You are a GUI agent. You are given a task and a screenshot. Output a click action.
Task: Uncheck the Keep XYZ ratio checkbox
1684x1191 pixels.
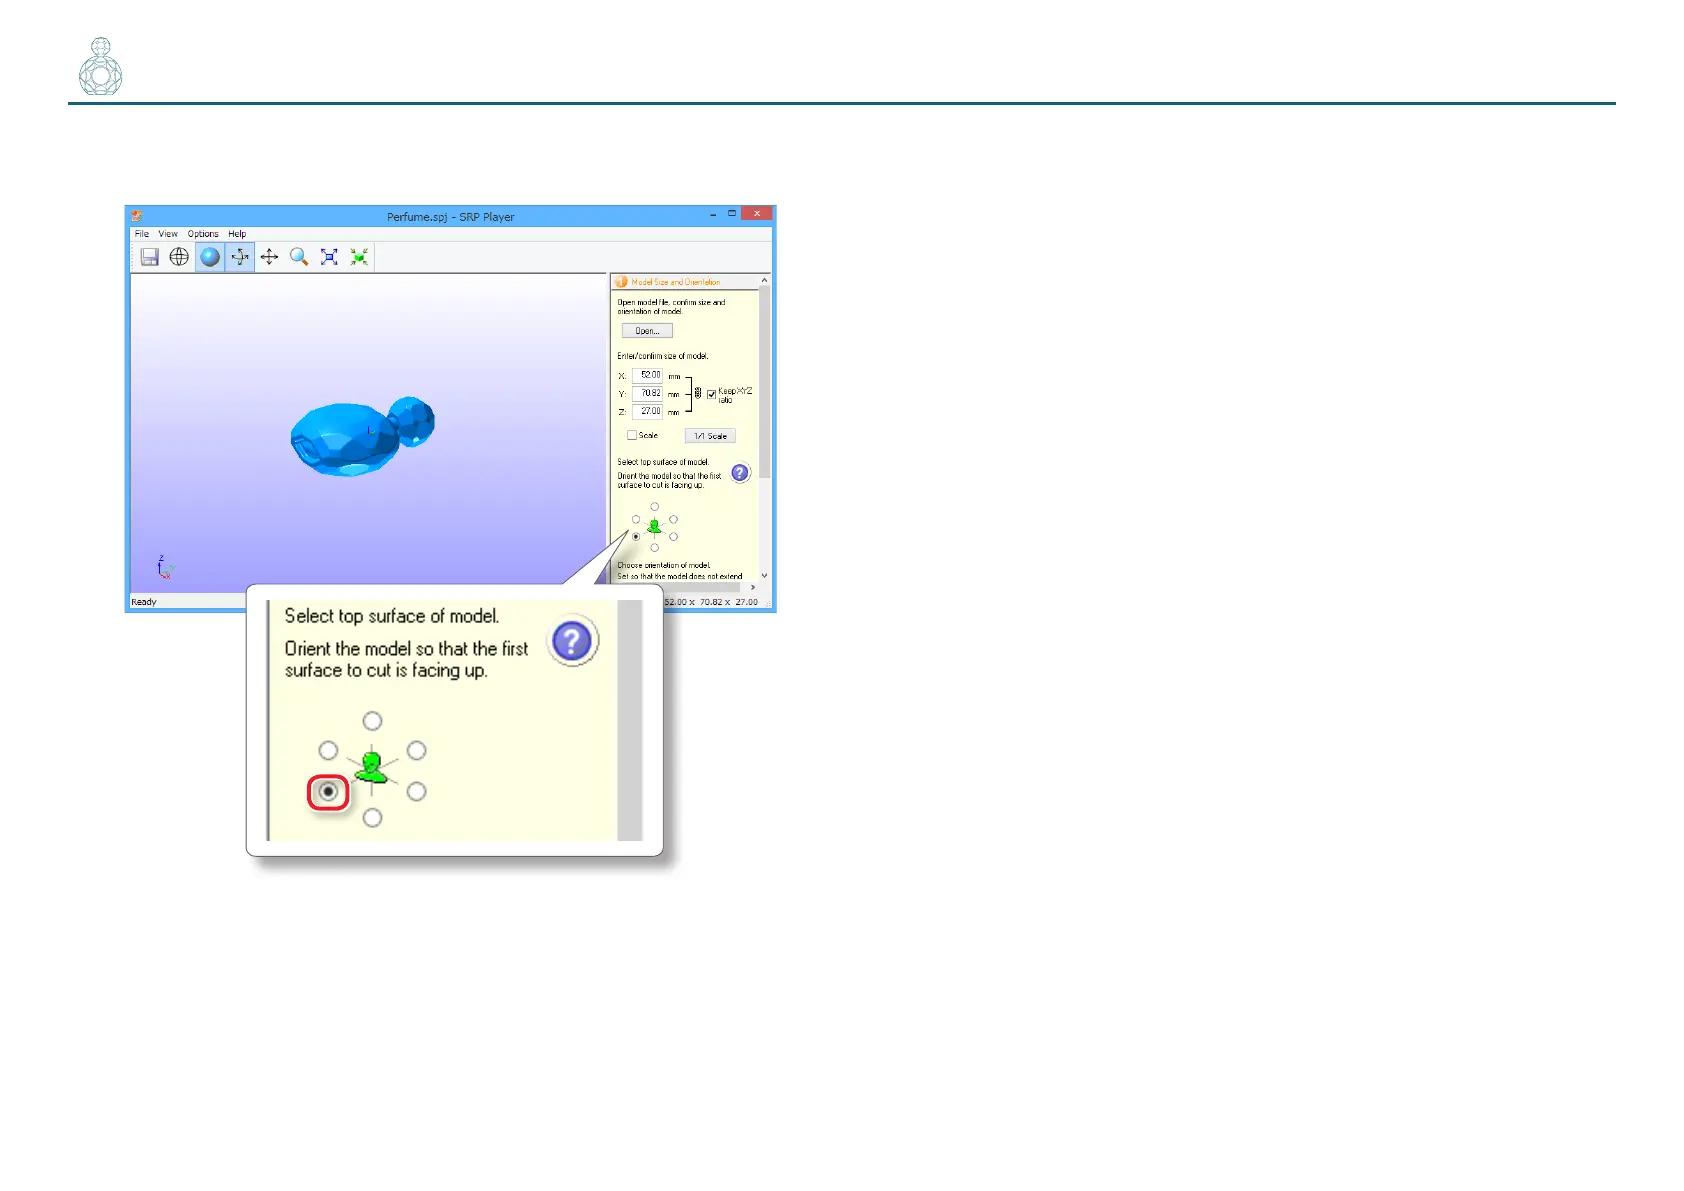coord(712,394)
